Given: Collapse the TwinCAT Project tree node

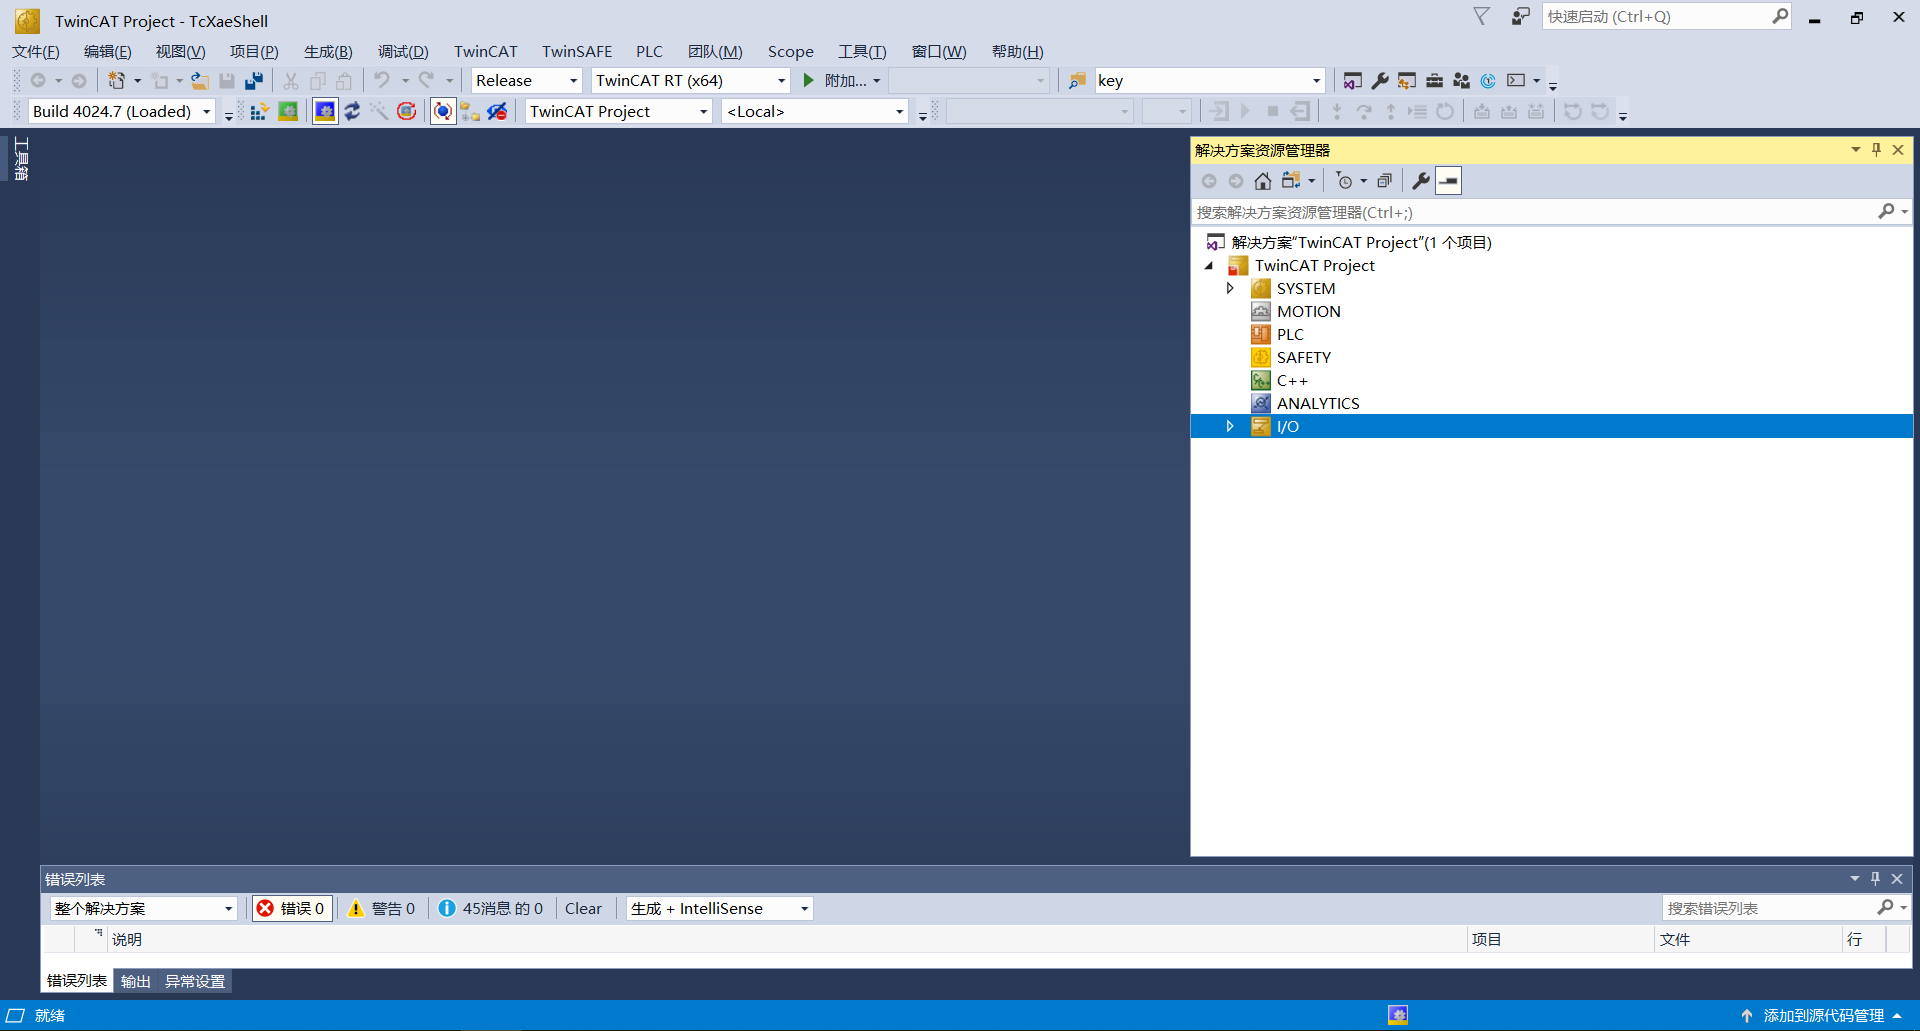Looking at the screenshot, I should 1209,266.
